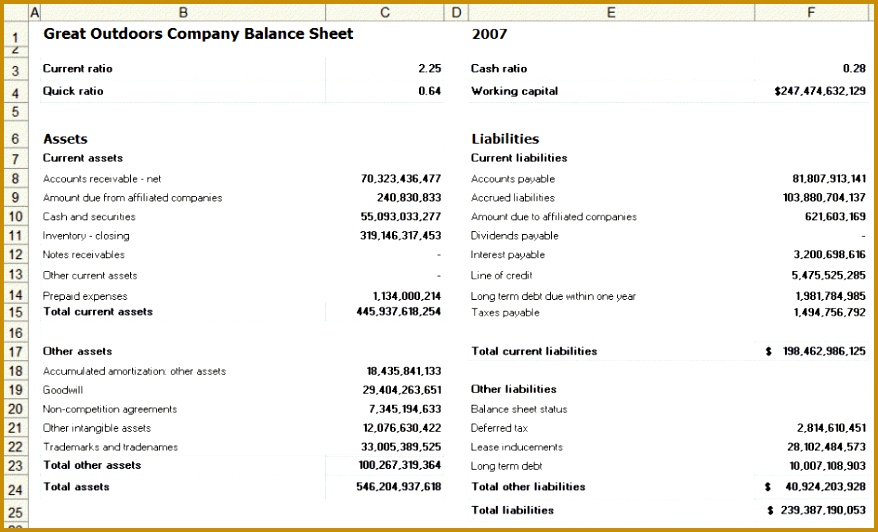Click total assets value 546,204,937,618

tap(399, 487)
